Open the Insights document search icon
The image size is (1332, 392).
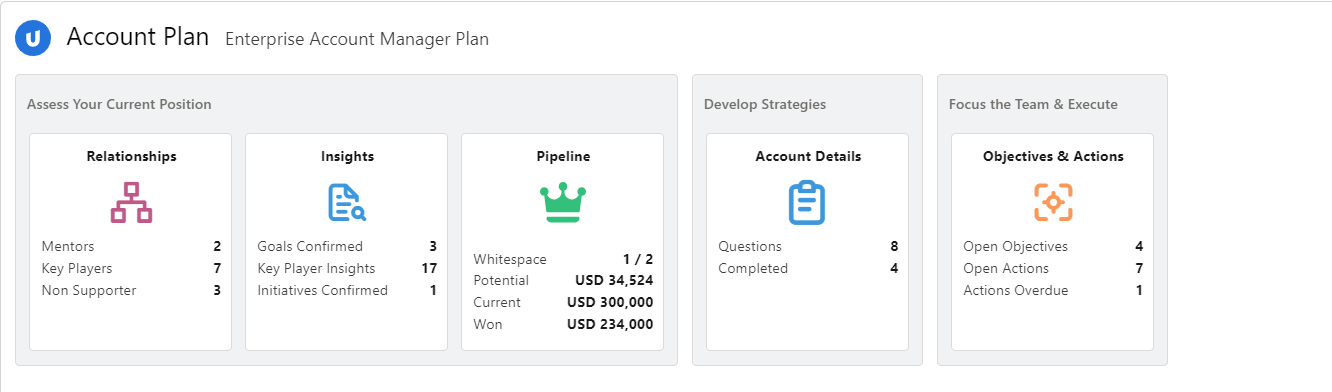pyautogui.click(x=347, y=202)
